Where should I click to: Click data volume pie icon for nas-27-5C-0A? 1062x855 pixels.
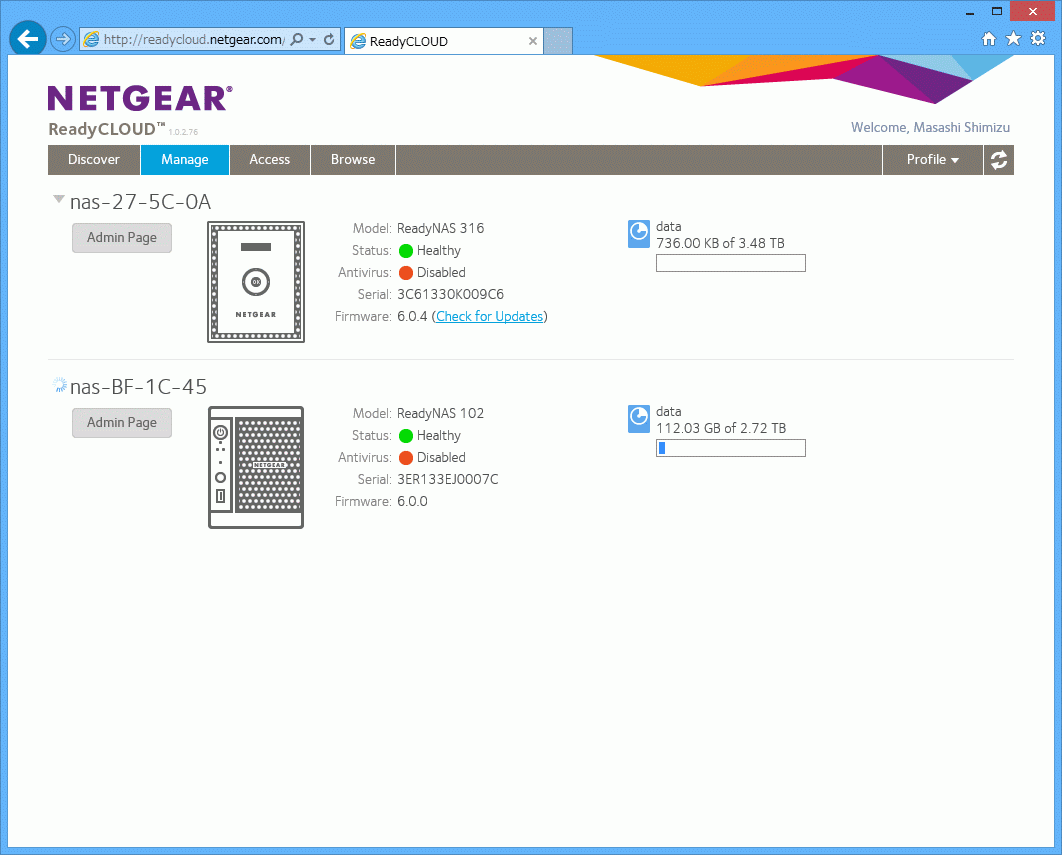(x=639, y=234)
